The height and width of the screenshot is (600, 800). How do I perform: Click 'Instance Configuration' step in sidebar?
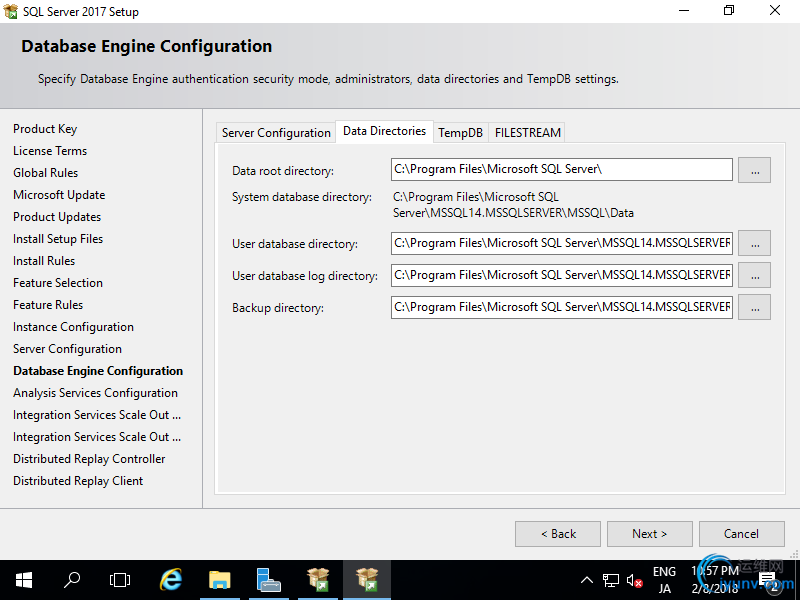coord(73,327)
